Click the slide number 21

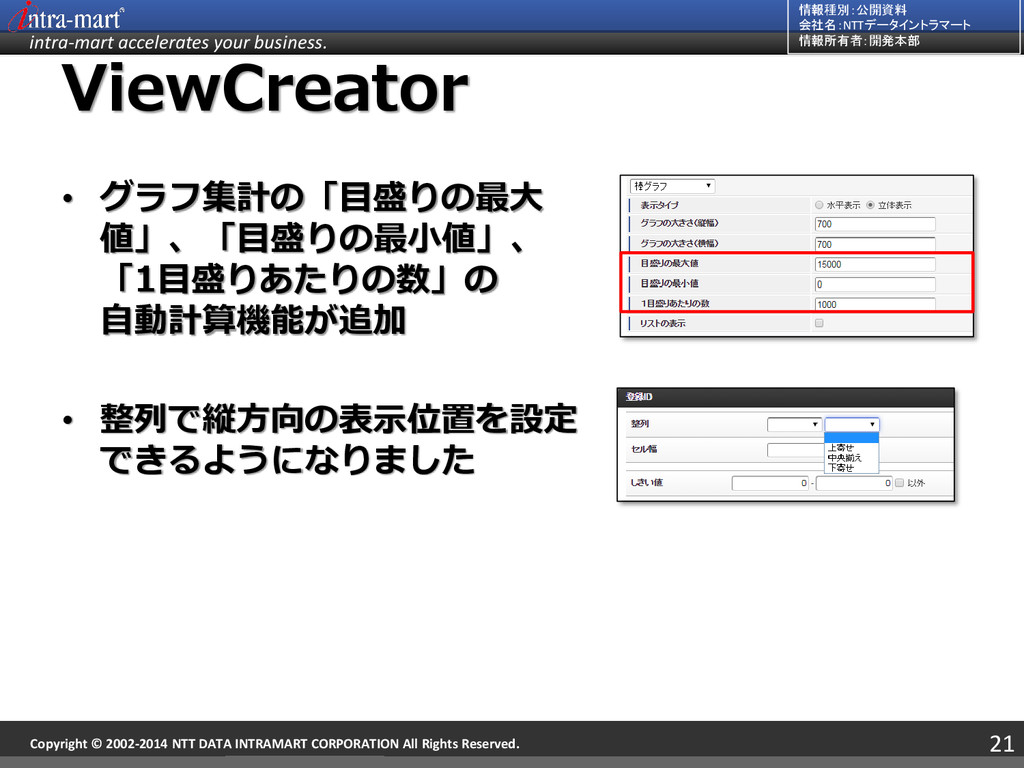1001,743
